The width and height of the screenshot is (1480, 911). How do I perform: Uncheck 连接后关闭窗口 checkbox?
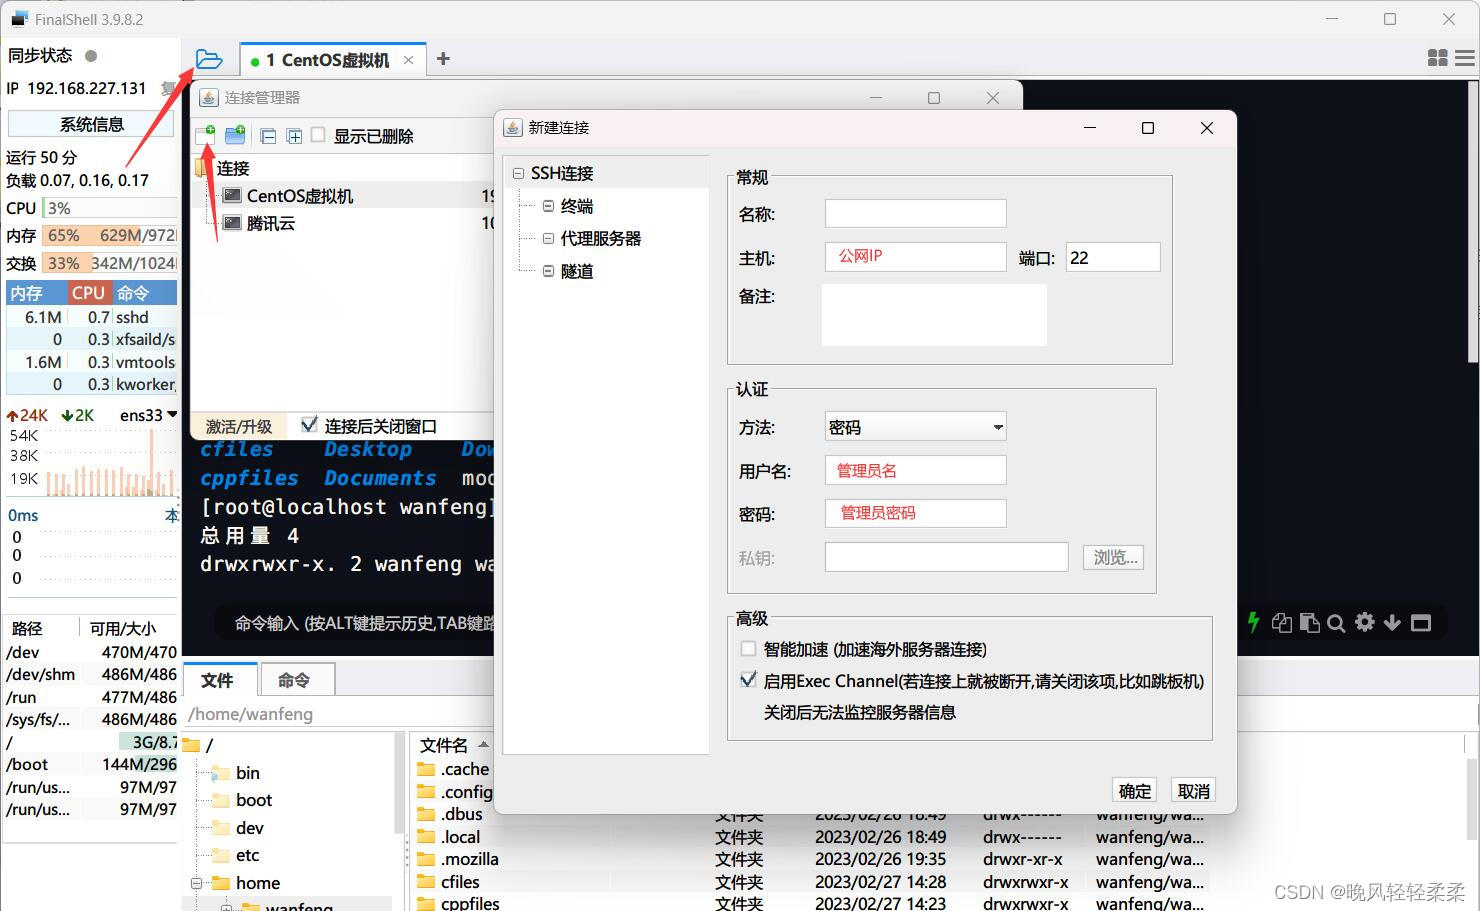[309, 425]
